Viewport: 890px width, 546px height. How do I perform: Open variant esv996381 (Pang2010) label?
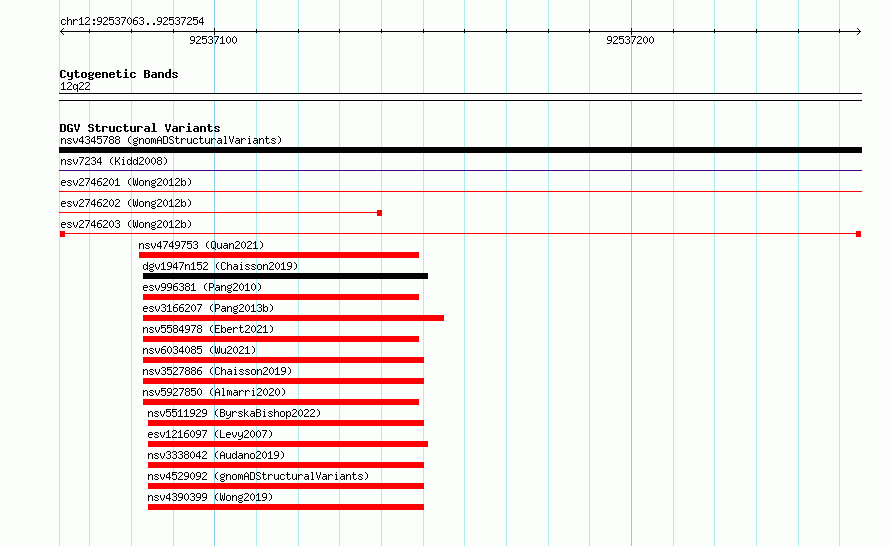coord(202,287)
